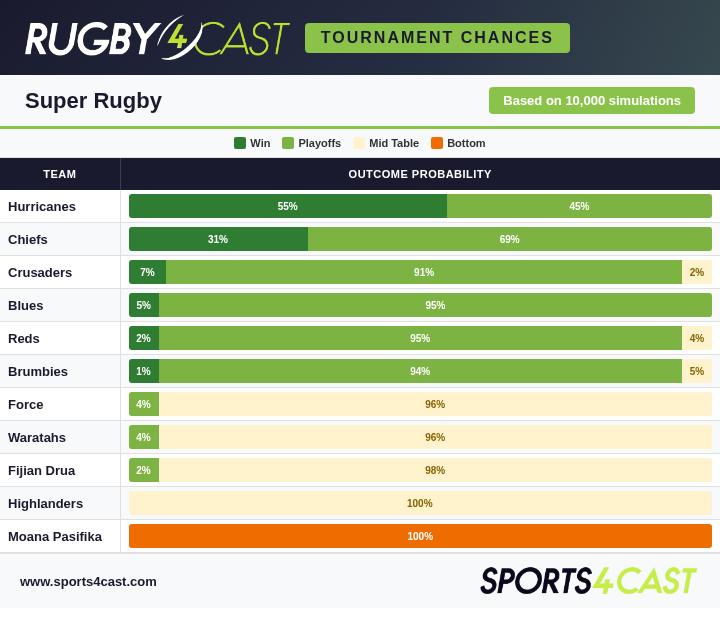Click the orange Bottom legend swatch
This screenshot has width=720, height=628.
437,143
